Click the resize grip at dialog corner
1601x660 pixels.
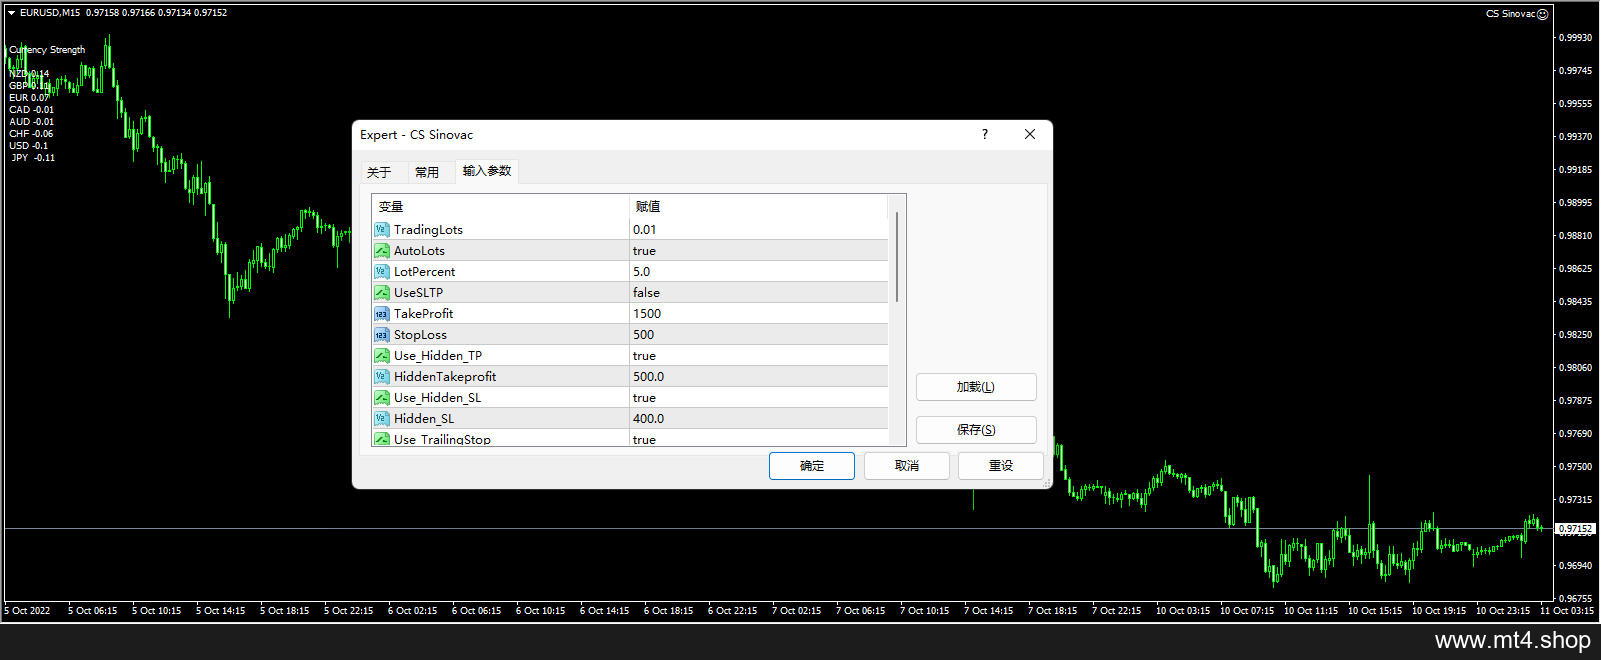point(1047,483)
